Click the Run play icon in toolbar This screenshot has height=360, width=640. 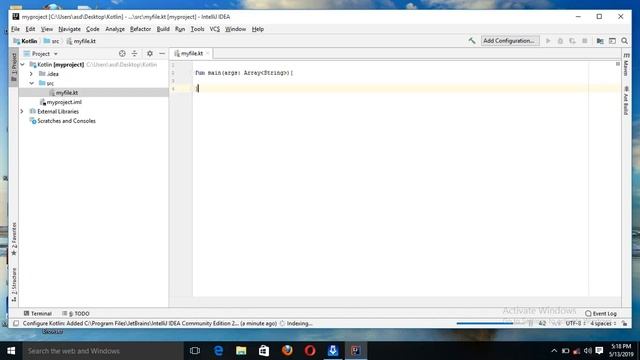tap(548, 41)
